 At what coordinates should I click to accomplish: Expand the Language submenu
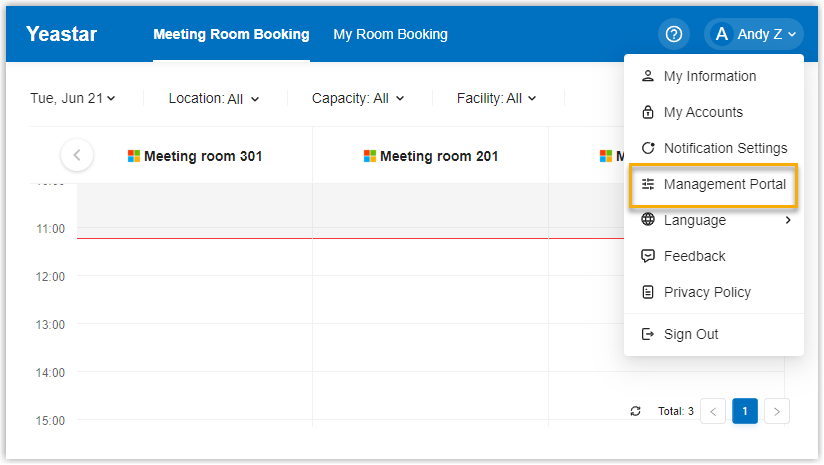714,220
